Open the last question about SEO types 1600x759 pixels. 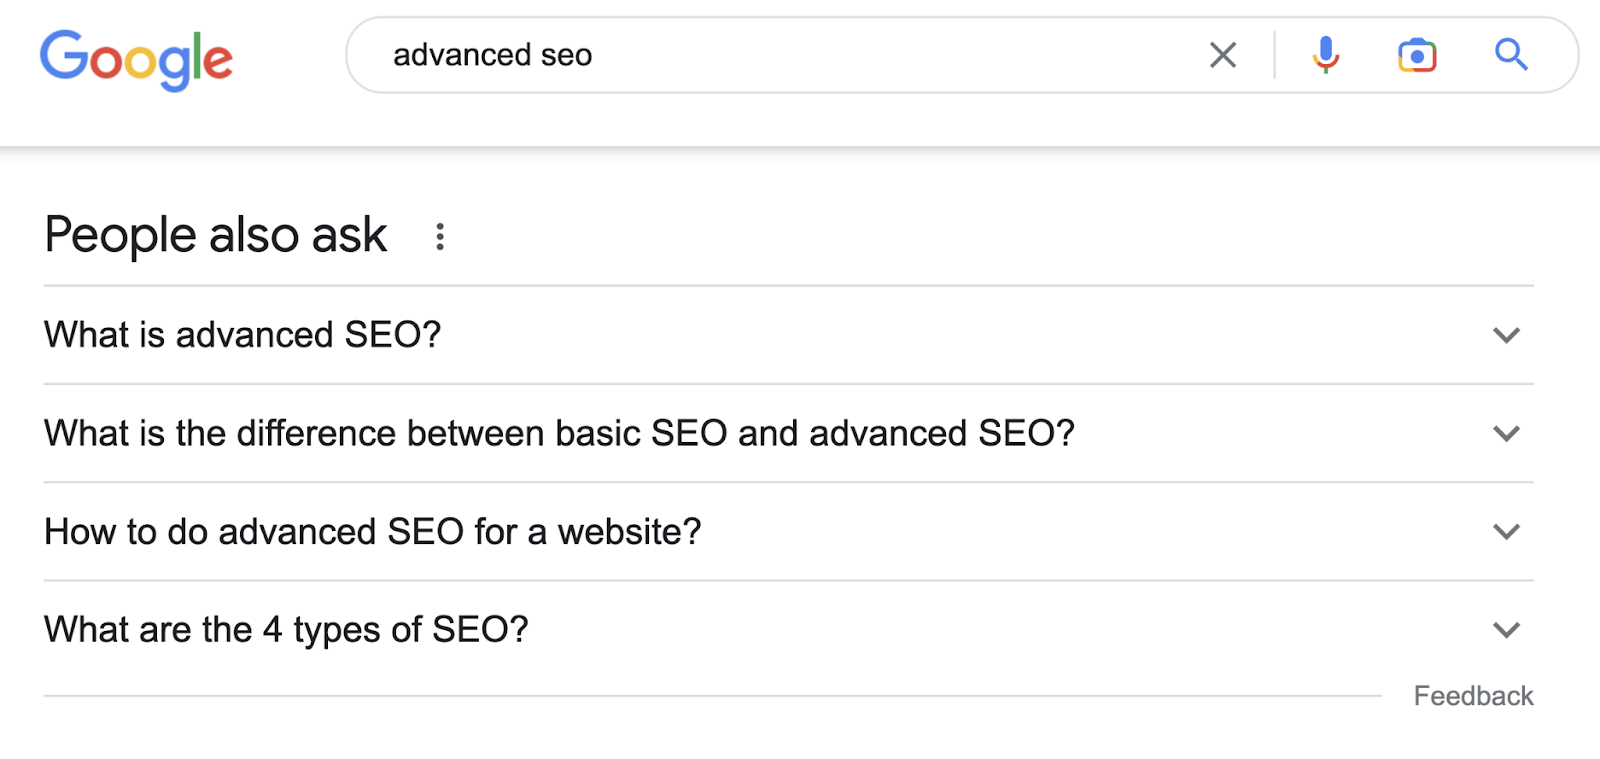coord(286,629)
